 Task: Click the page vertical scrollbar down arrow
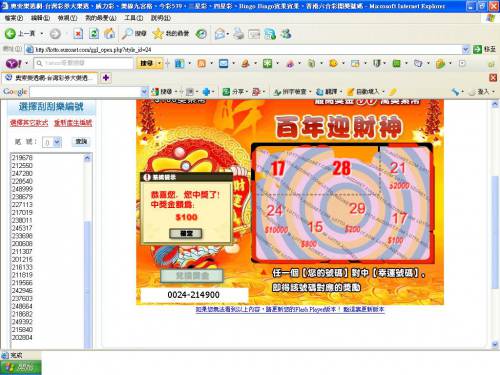(495, 344)
